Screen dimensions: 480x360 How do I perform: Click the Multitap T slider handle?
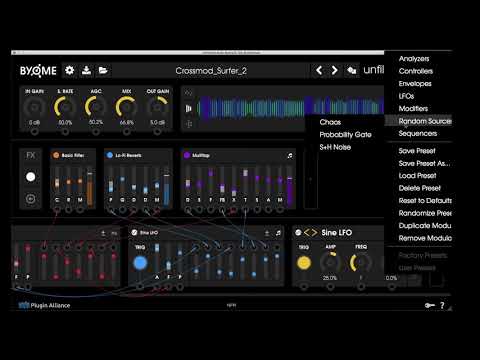(x=245, y=173)
